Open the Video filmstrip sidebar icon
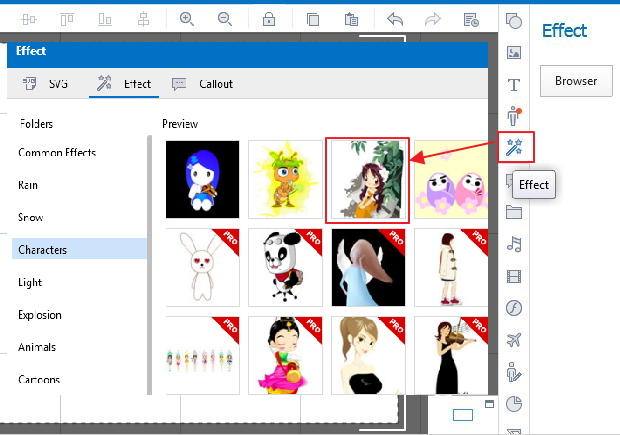620x435 pixels. 514,276
